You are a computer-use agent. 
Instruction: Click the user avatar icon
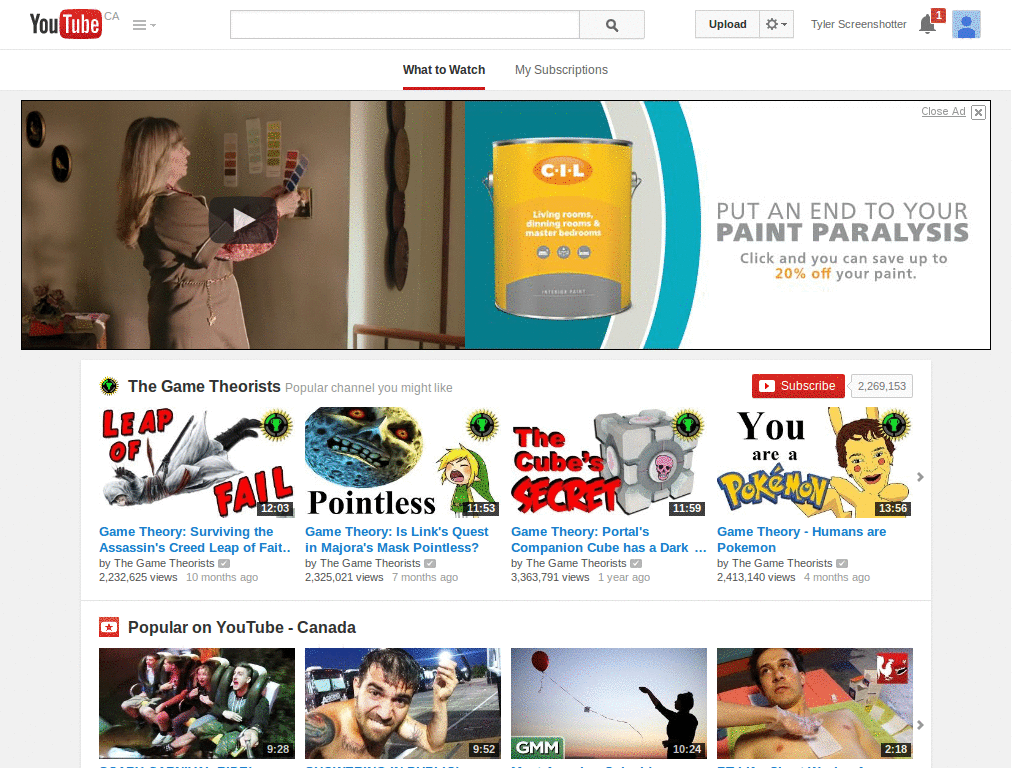(x=966, y=24)
